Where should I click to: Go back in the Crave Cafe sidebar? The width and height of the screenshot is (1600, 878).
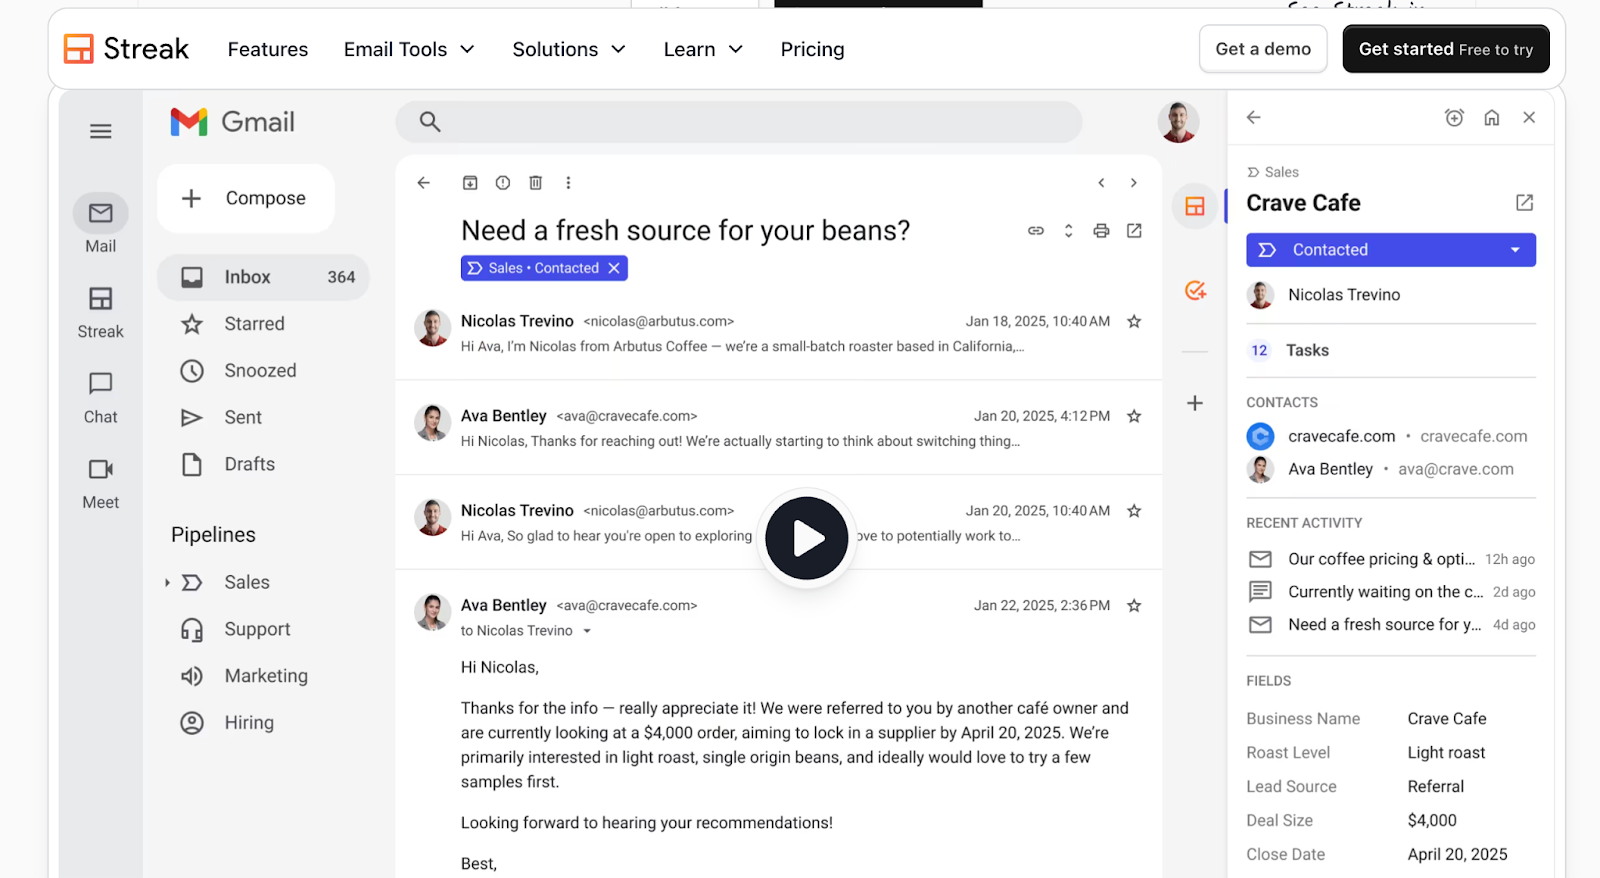coord(1254,117)
